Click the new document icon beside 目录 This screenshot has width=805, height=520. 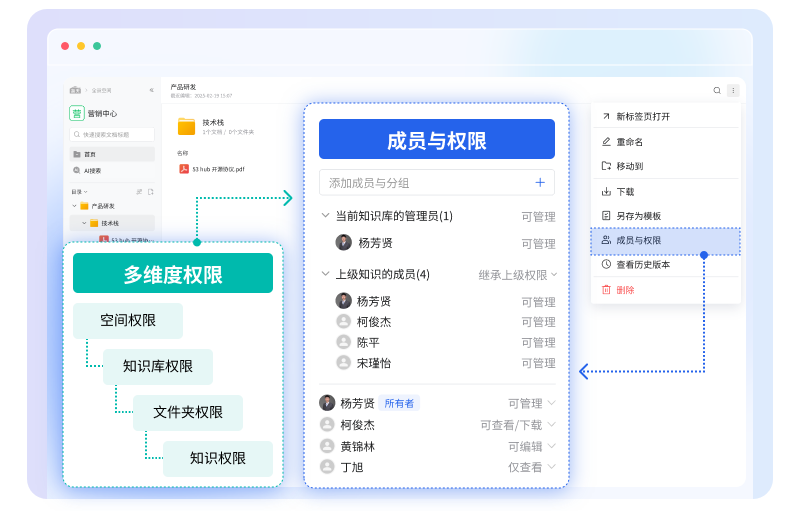click(x=150, y=191)
